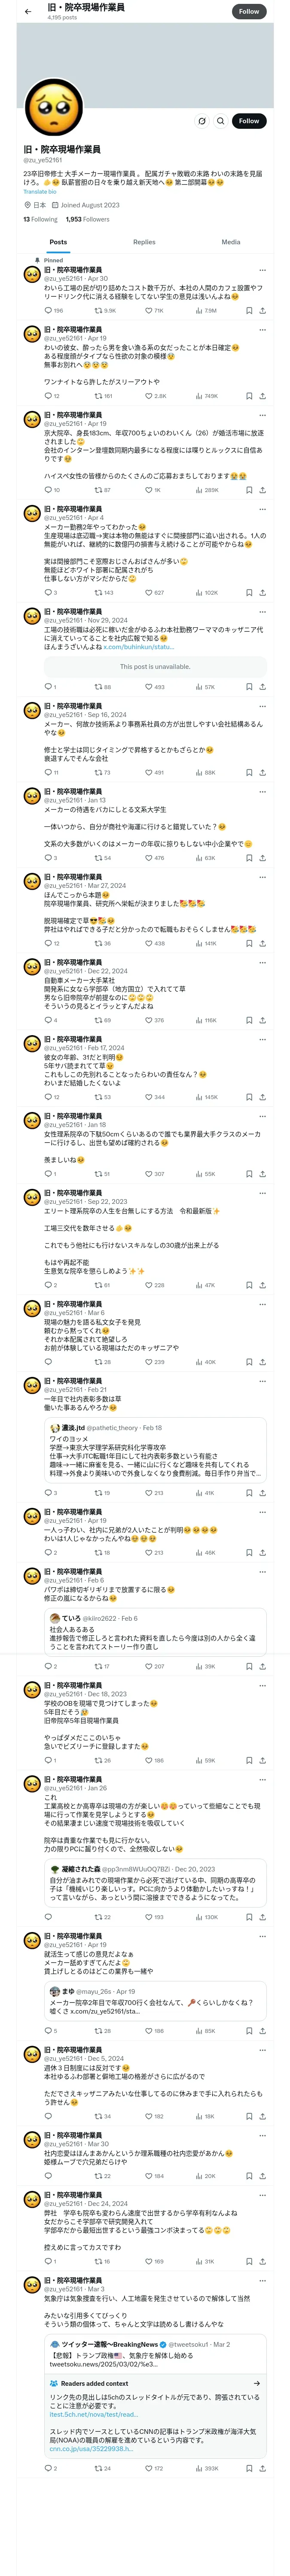Click the Follow button in the top header

coord(249,11)
